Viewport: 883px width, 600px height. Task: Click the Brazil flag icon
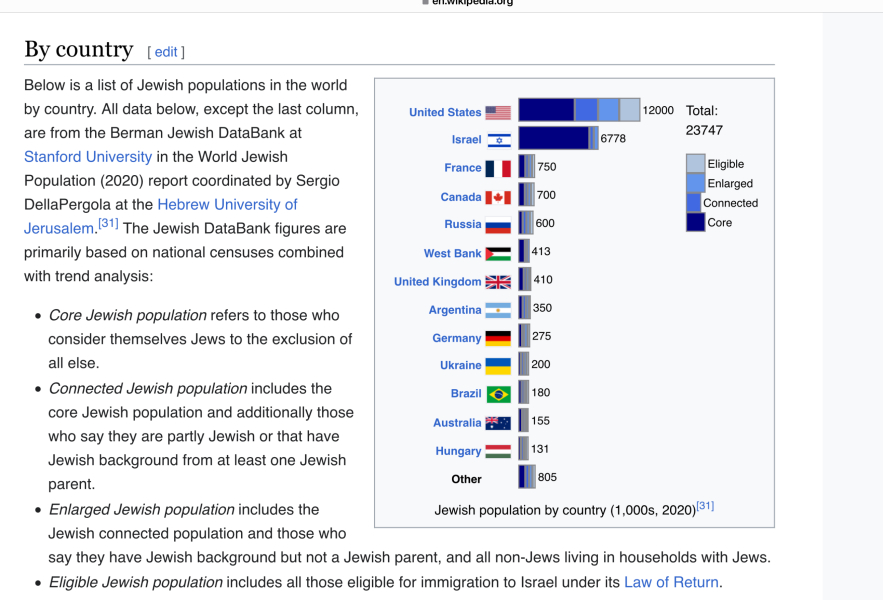click(x=497, y=393)
